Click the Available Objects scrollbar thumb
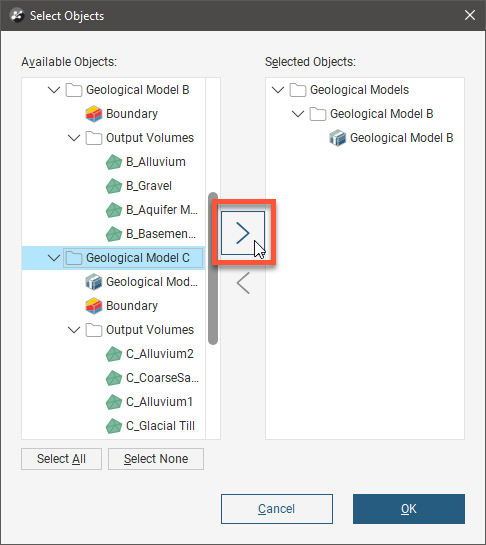 213,268
